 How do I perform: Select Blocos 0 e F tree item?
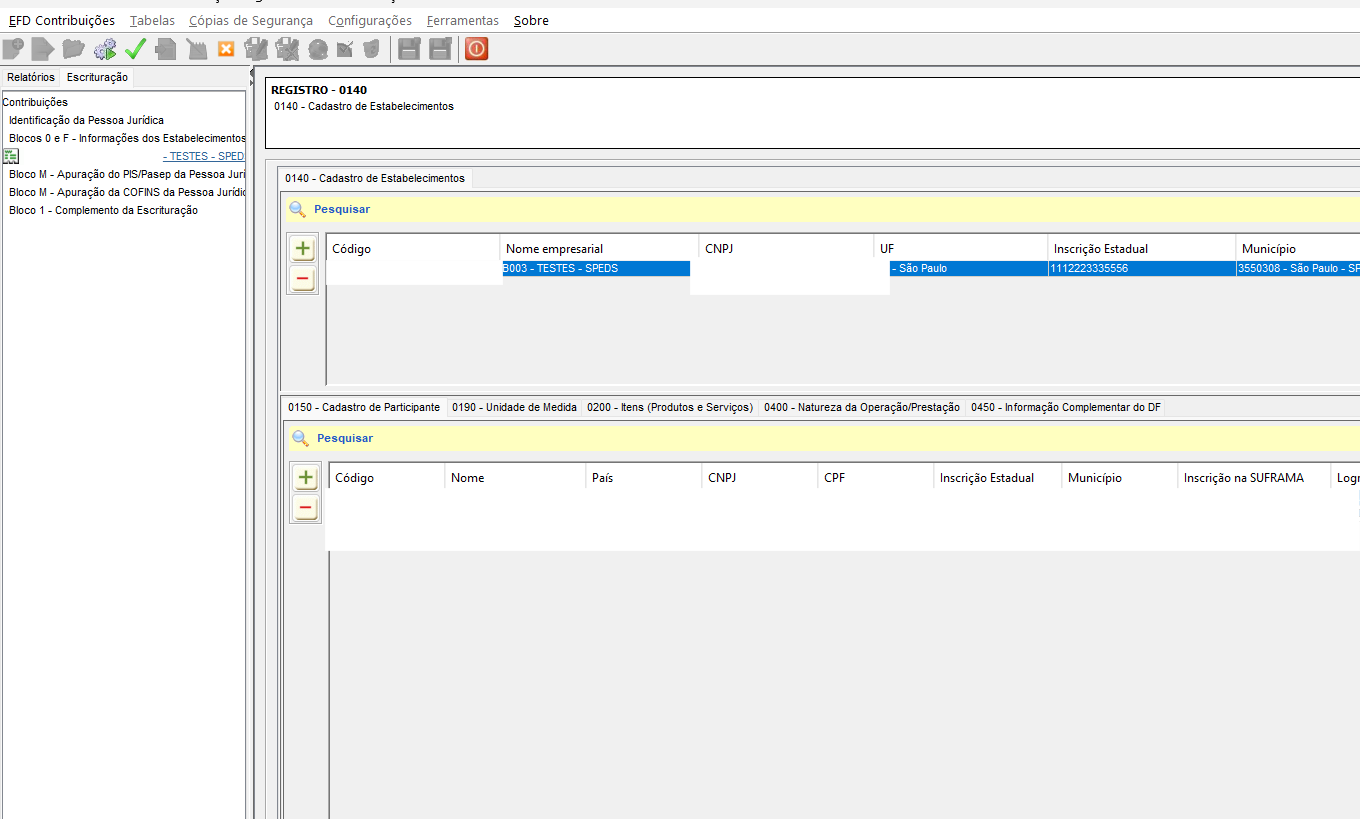[x=127, y=138]
